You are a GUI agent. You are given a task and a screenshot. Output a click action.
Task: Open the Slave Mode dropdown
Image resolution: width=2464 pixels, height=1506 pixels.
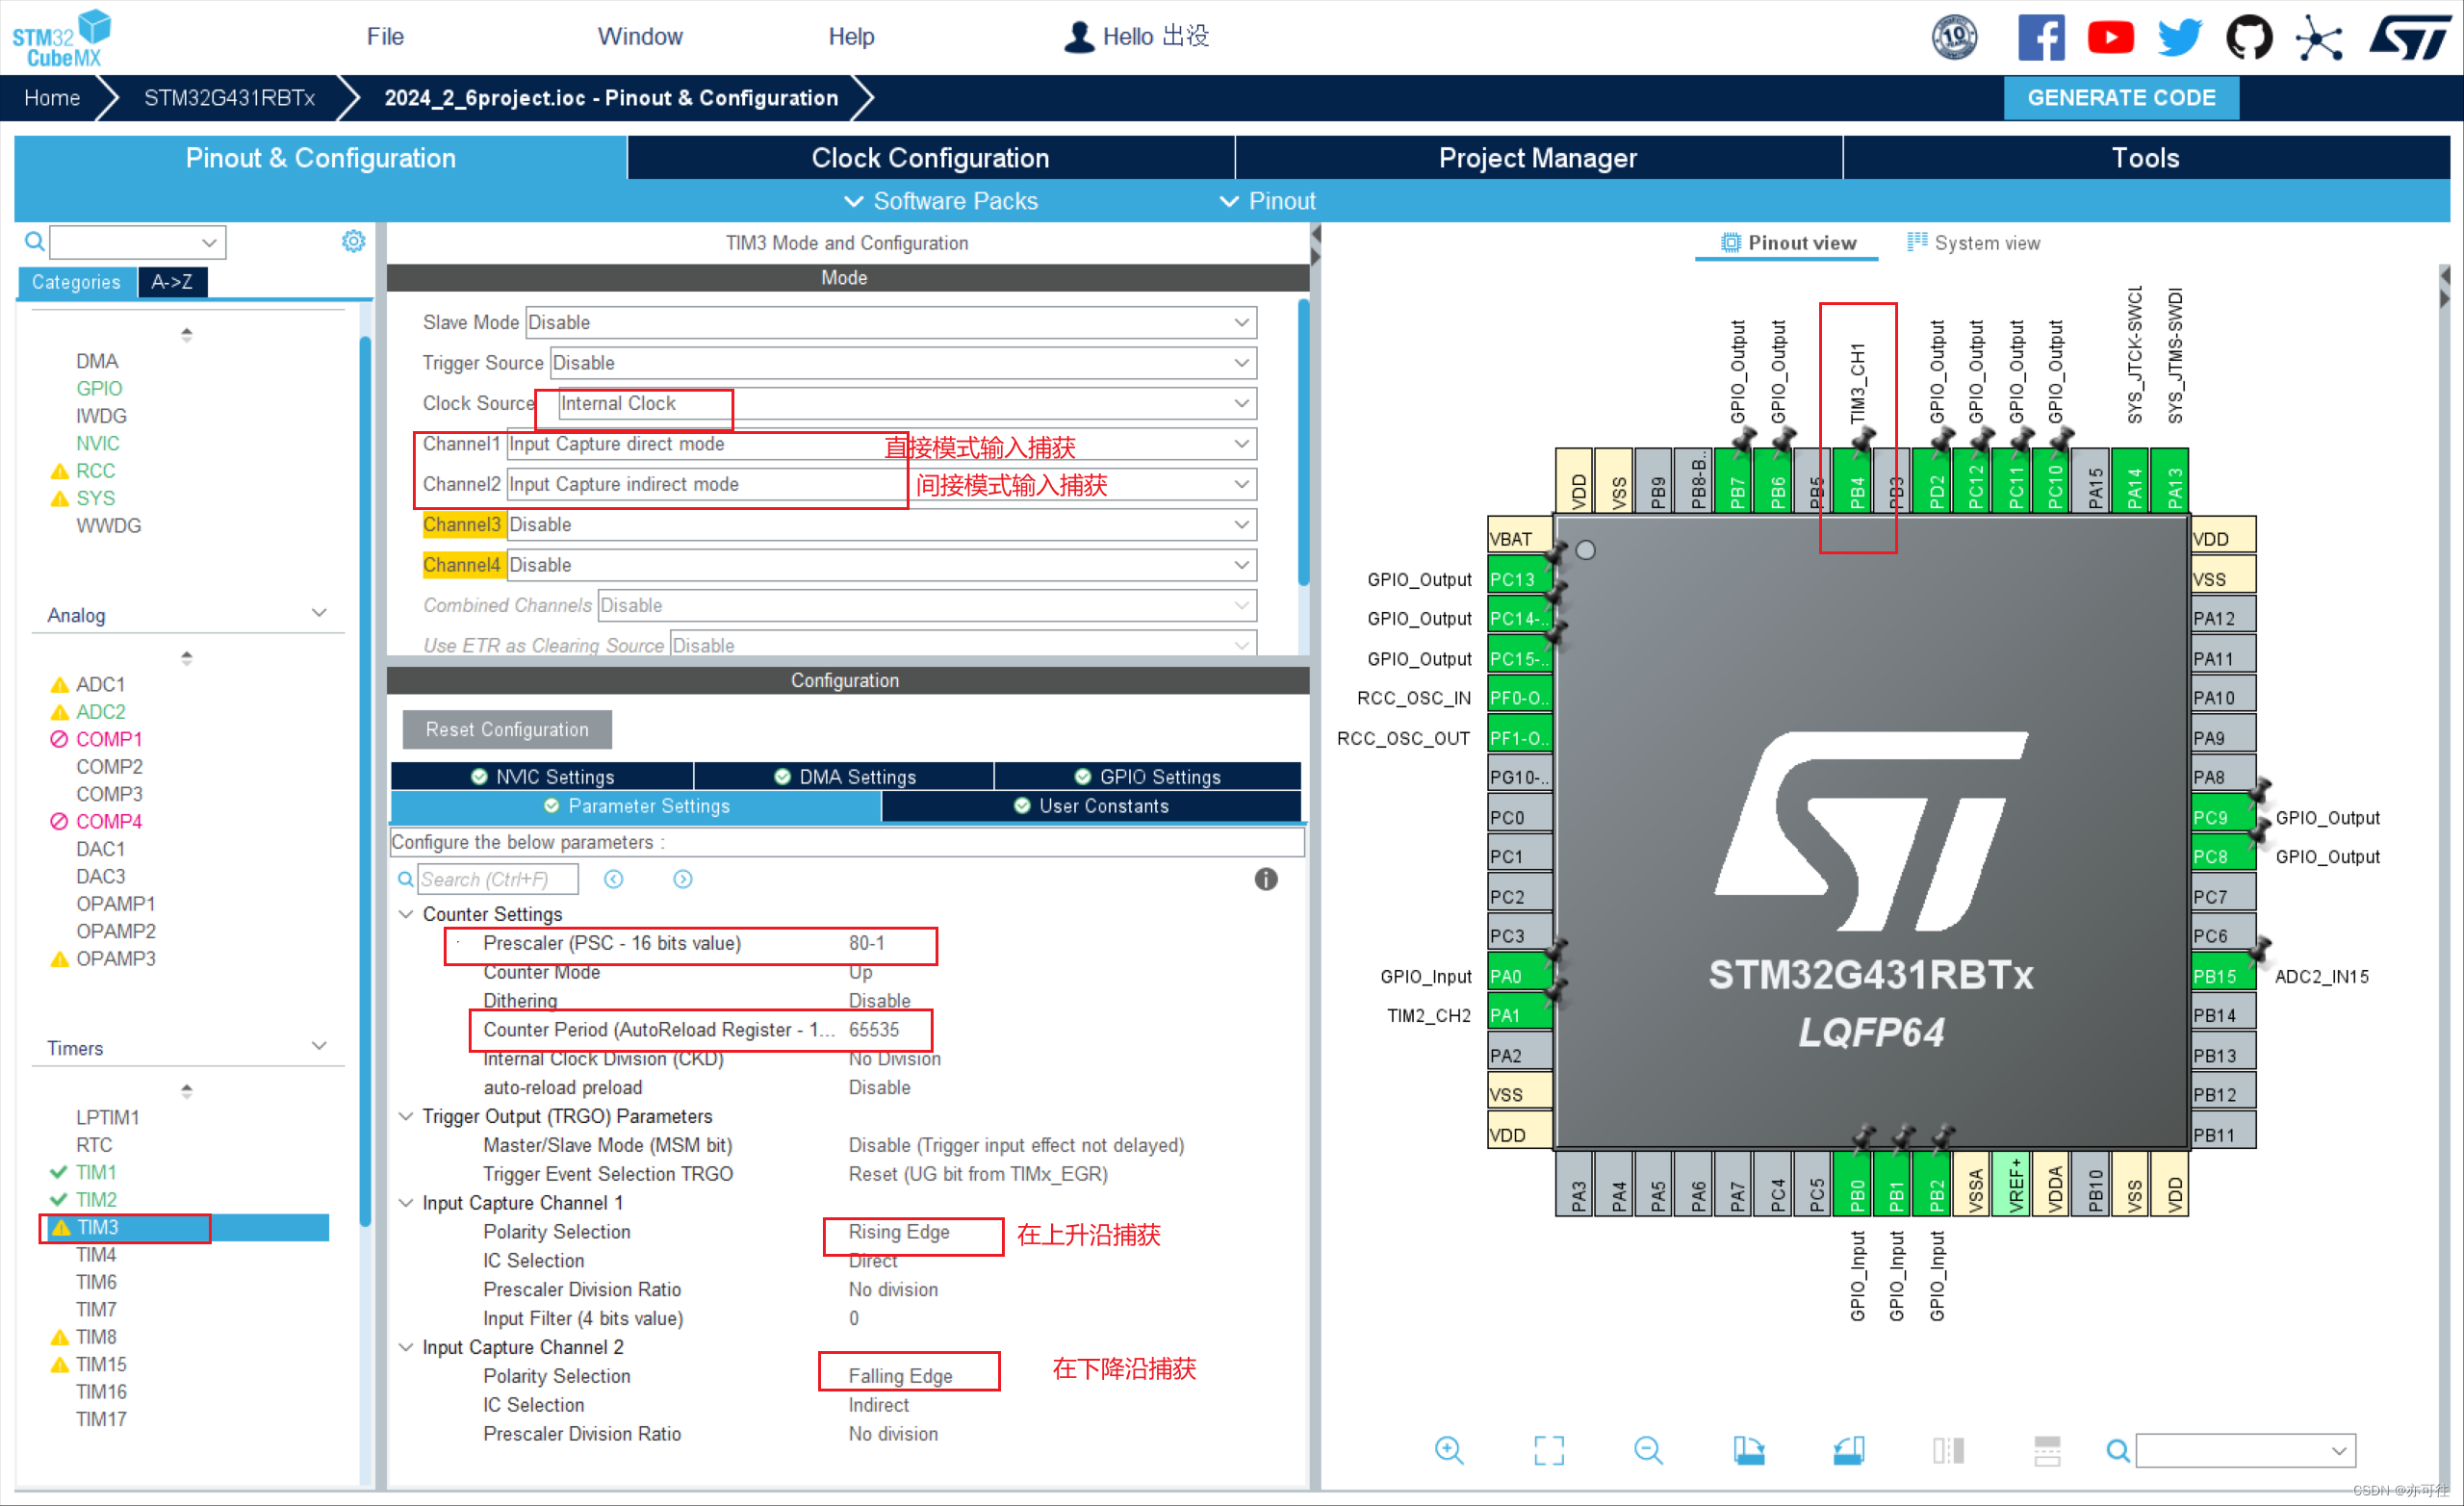tap(890, 322)
